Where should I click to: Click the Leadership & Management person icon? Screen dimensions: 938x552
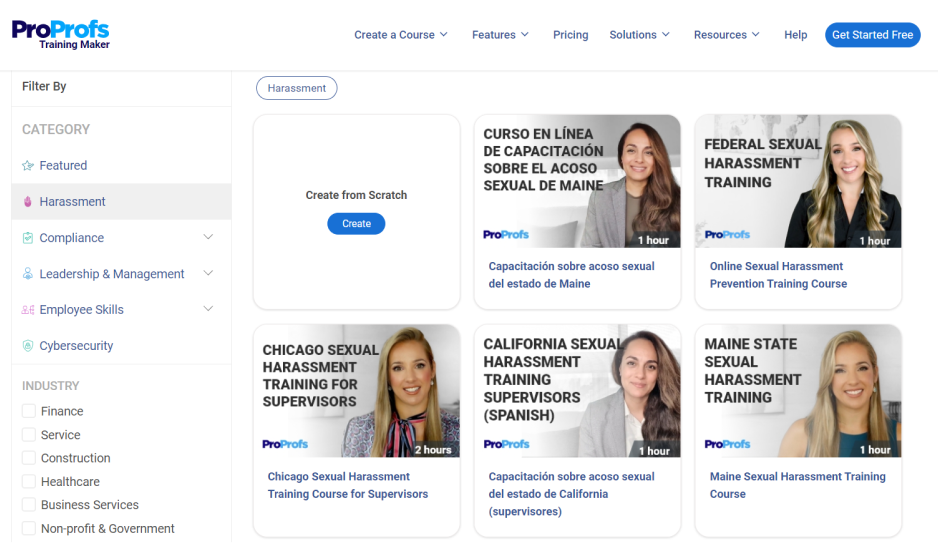click(28, 274)
